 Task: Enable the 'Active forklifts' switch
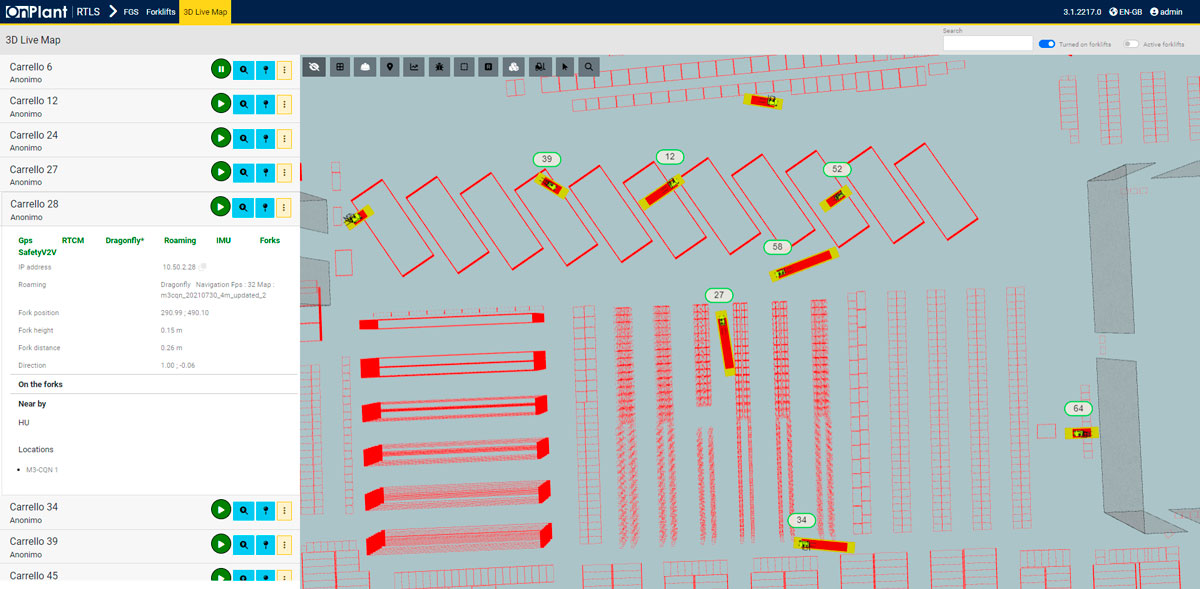[x=1131, y=44]
